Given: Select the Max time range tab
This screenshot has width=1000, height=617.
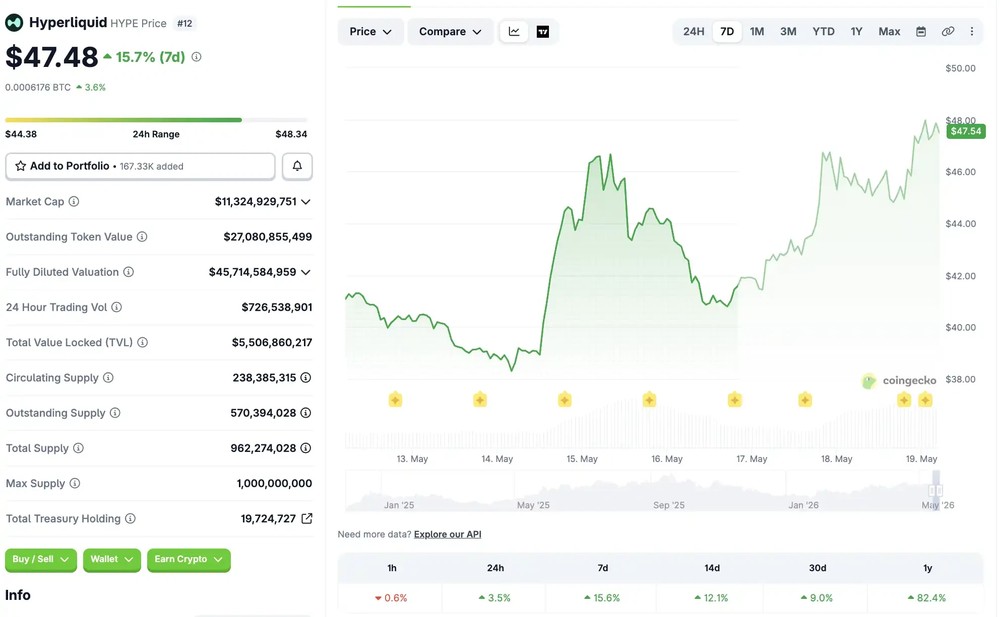Looking at the screenshot, I should [889, 31].
